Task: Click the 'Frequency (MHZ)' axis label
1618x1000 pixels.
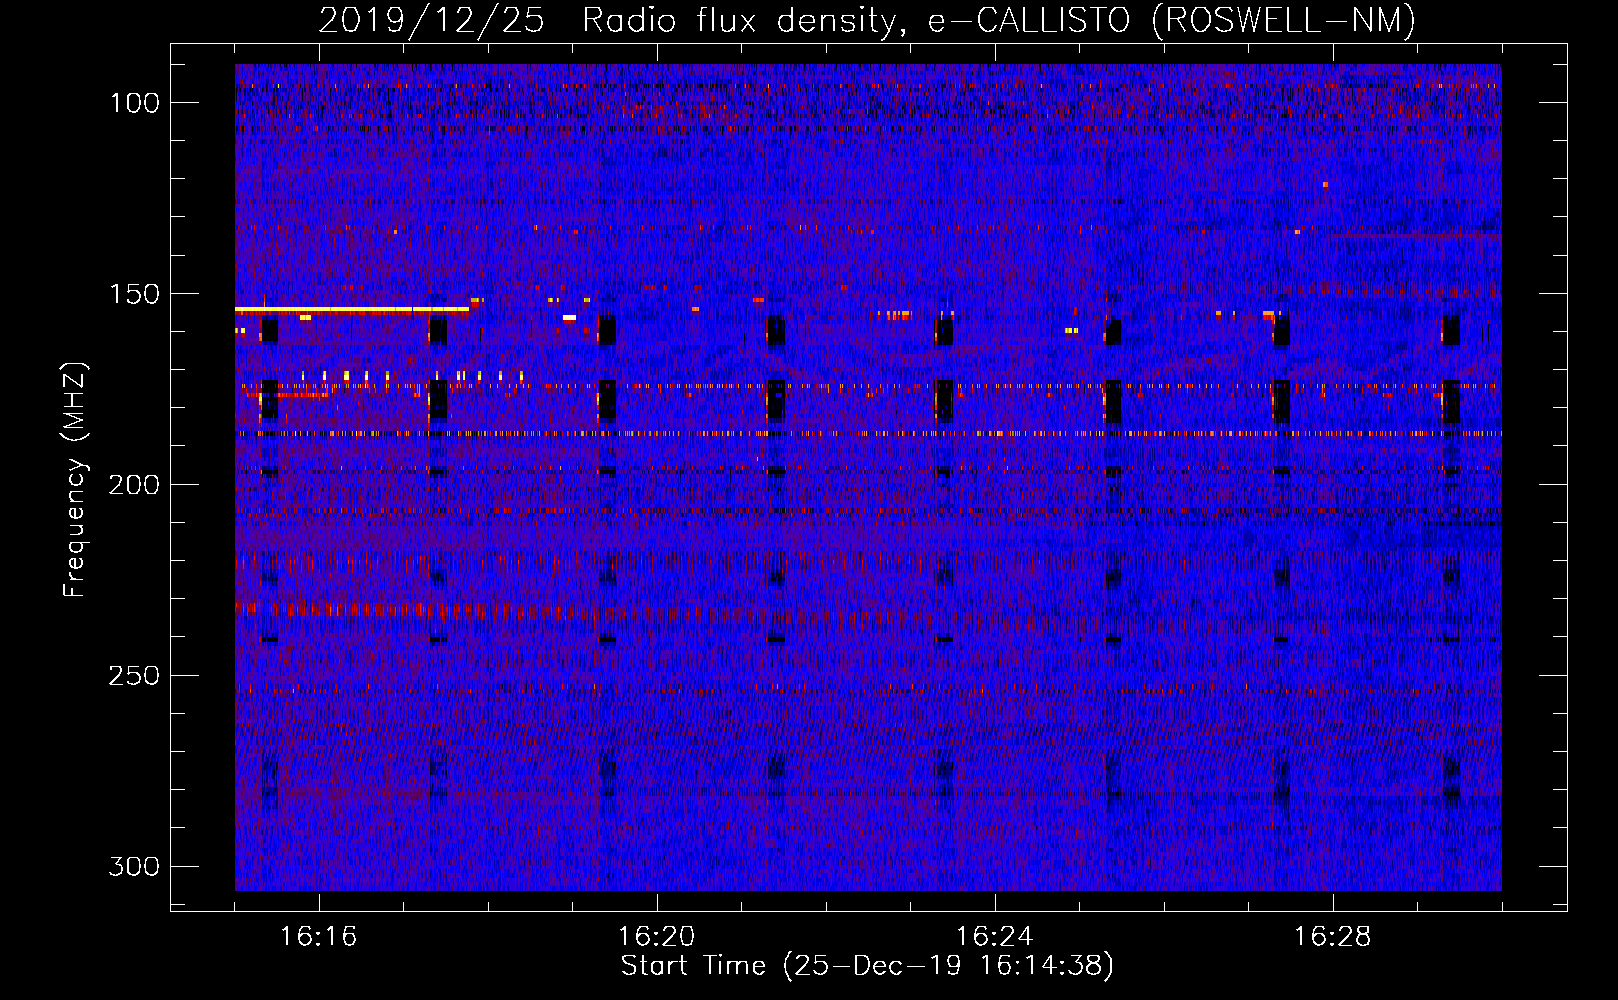Action: pyautogui.click(x=75, y=479)
